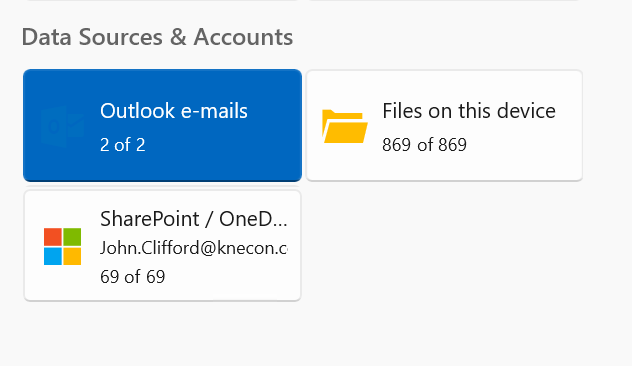
Task: Click the green square of Microsoft logo
Action: 72,237
